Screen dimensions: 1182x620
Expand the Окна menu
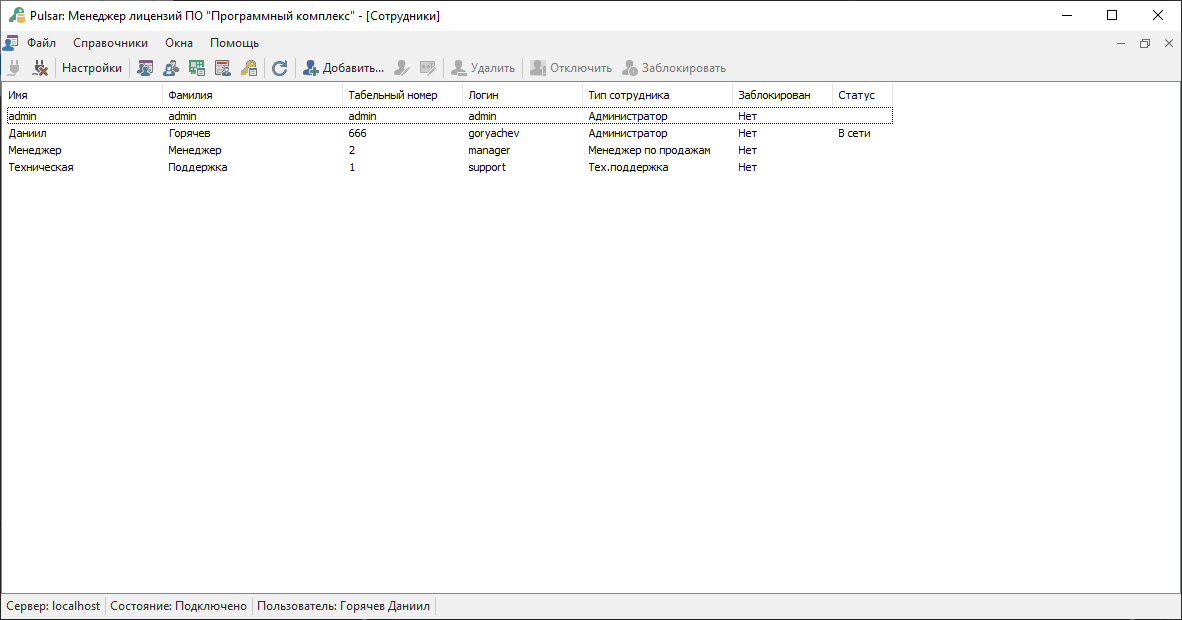(179, 43)
